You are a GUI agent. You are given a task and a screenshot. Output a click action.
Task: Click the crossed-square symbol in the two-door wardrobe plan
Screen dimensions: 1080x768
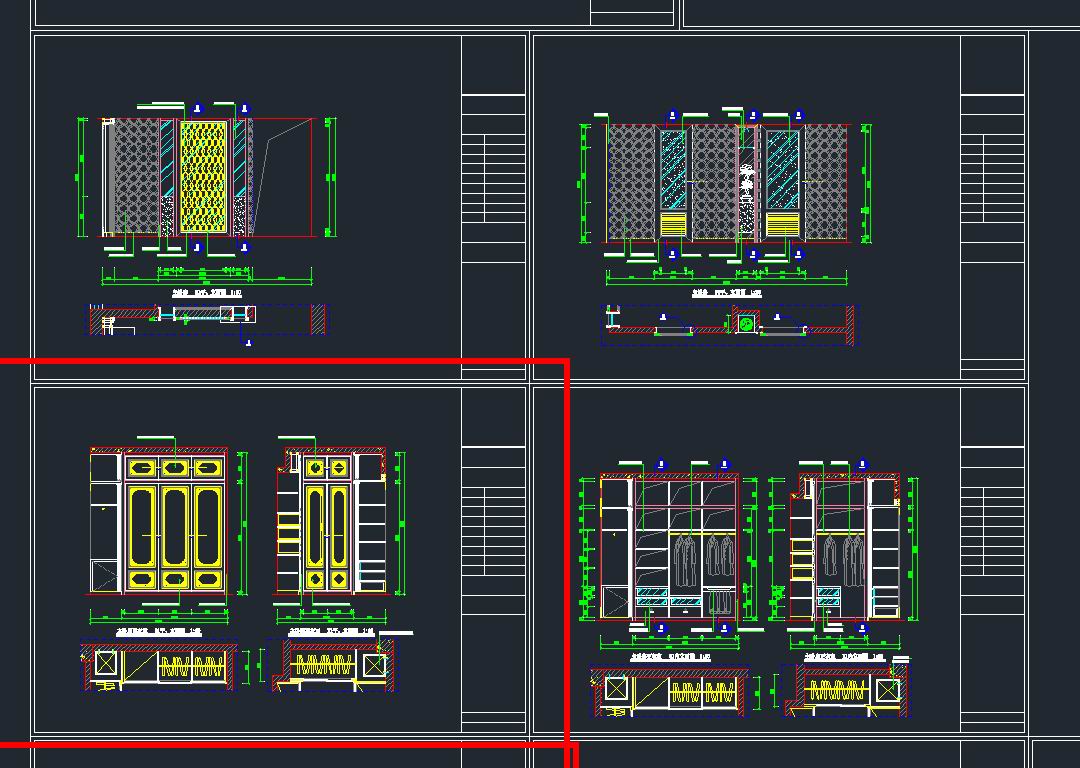point(375,665)
